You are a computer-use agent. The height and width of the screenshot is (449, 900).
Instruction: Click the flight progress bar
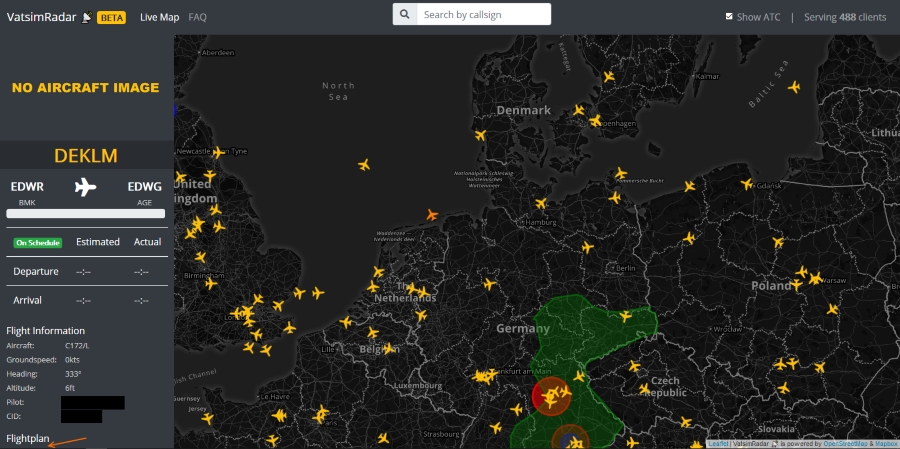[x=85, y=213]
